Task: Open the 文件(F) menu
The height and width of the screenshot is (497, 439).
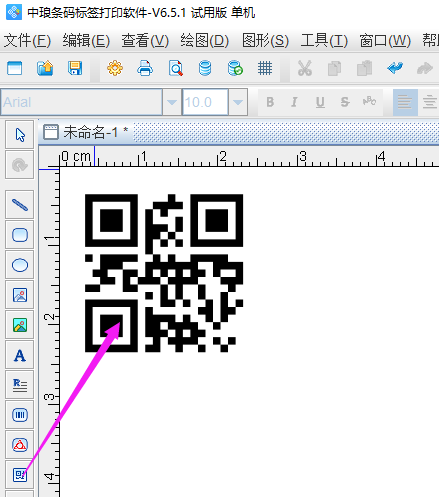Action: coord(27,41)
